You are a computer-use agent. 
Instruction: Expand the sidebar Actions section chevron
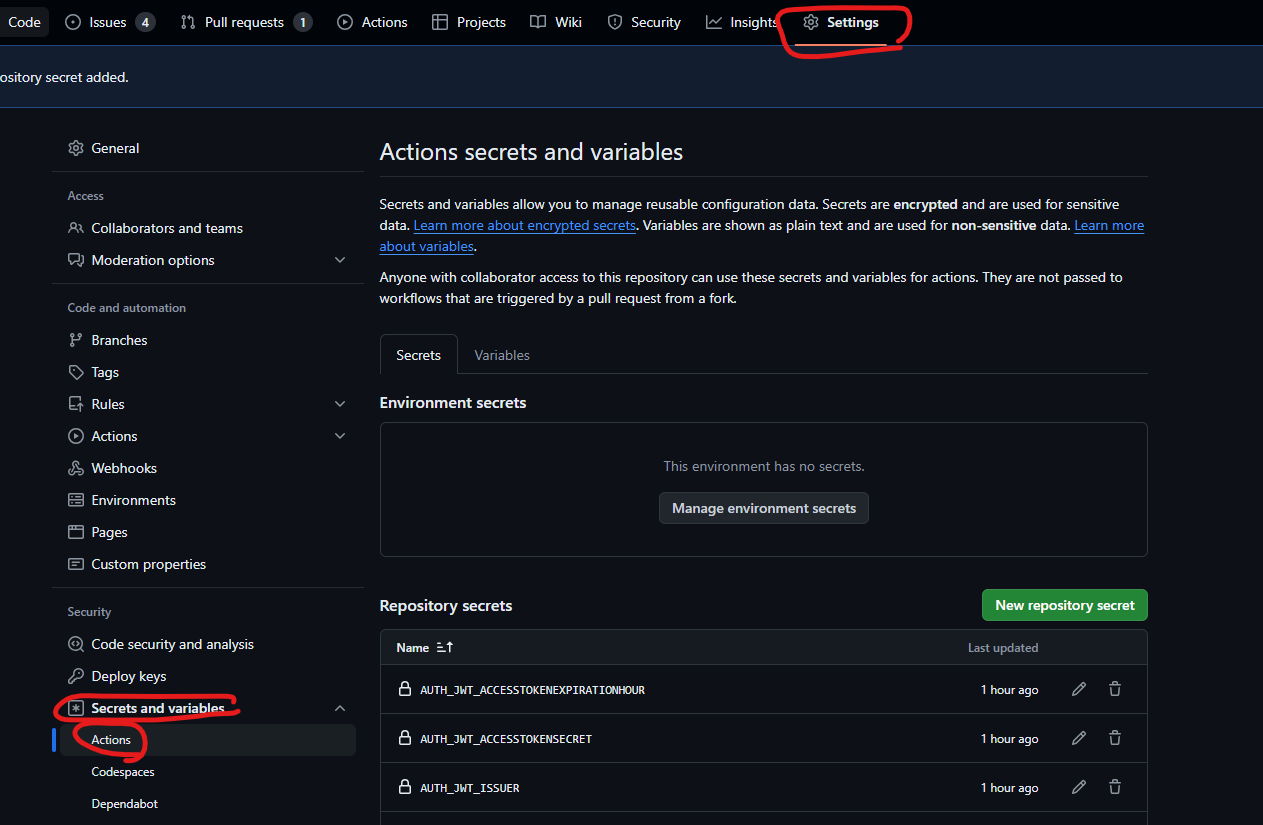(340, 436)
